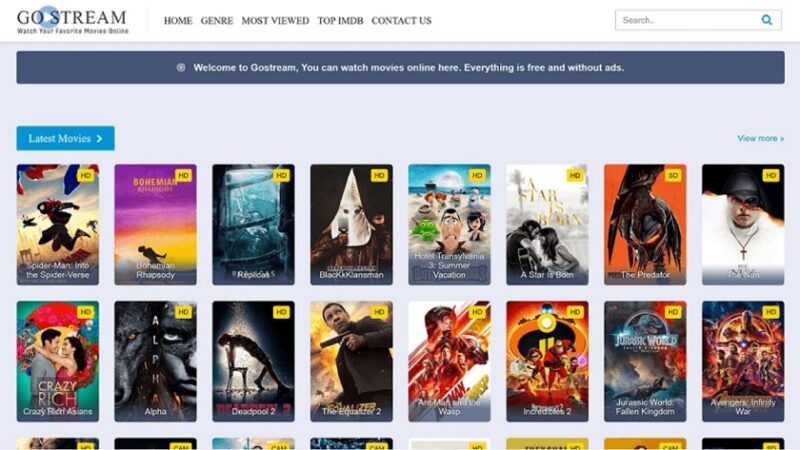Open the Avengers: Infinity War poster

click(743, 361)
